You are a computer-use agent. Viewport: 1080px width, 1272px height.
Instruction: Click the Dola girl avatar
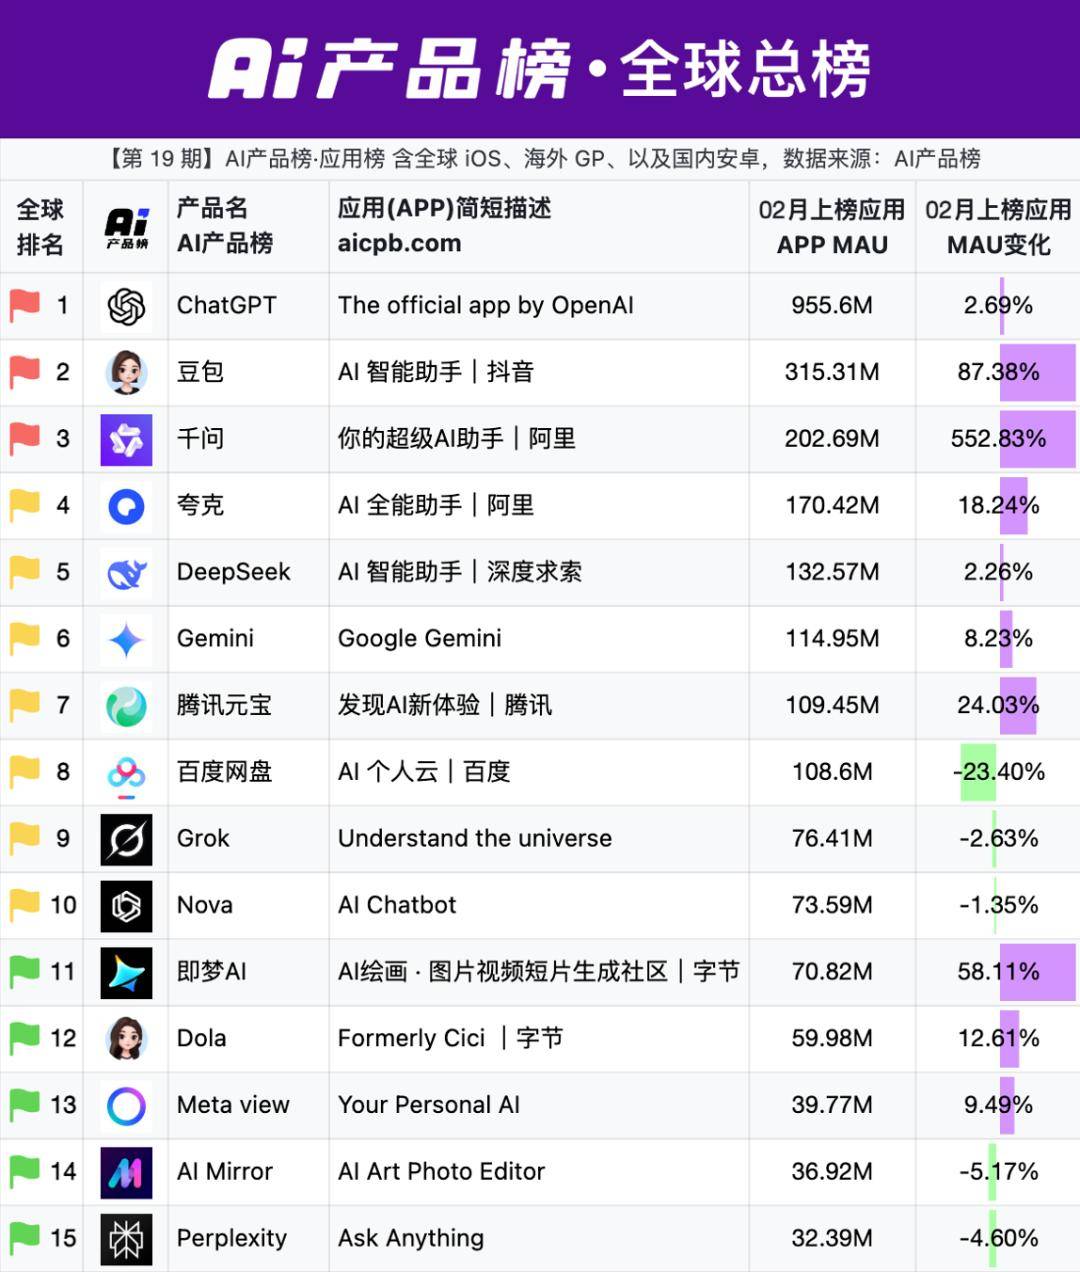point(126,1039)
